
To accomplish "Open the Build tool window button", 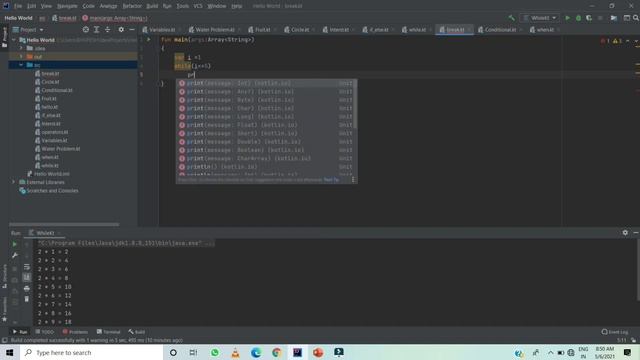I will (x=137, y=332).
